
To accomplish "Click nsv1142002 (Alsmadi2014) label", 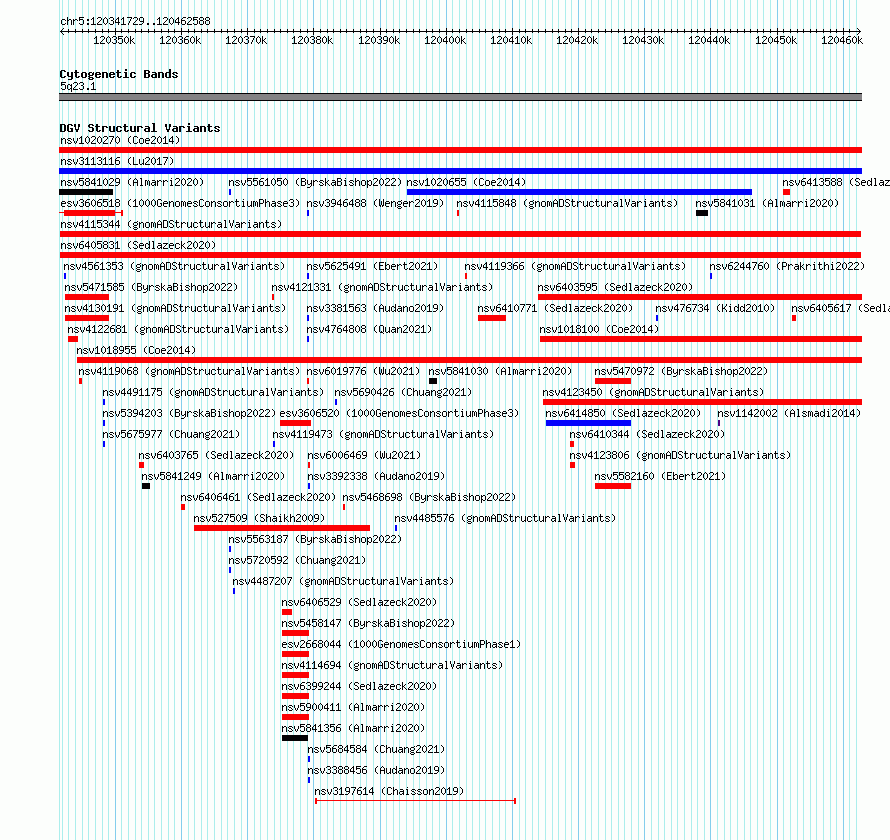I will pyautogui.click(x=790, y=413).
